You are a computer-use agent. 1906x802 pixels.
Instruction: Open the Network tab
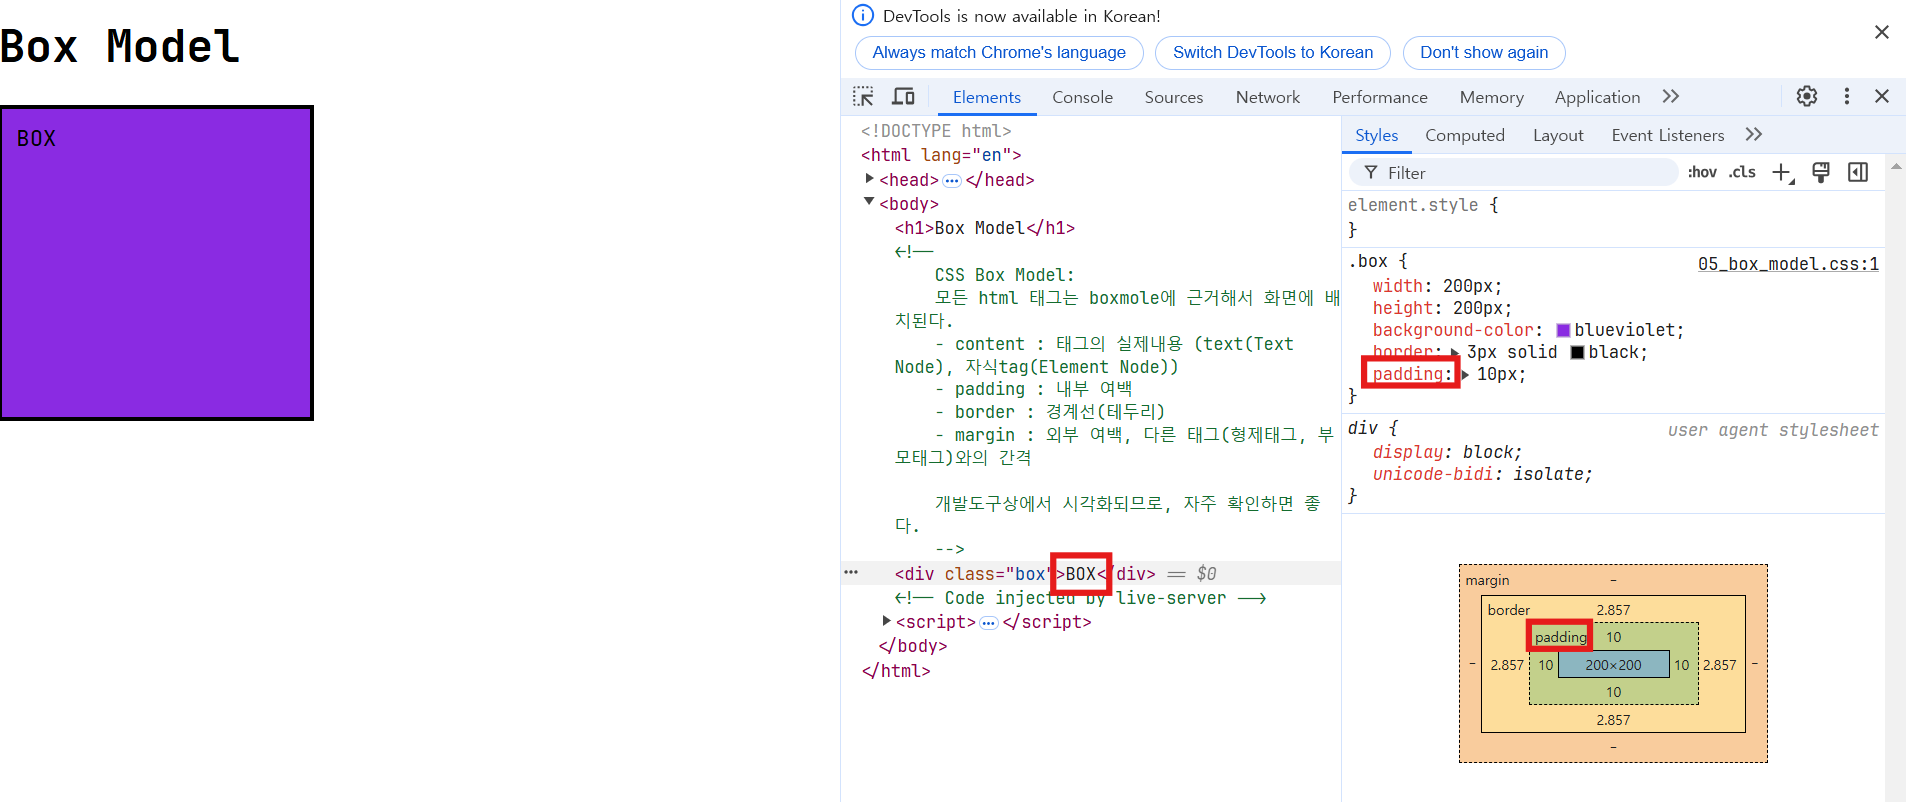[1268, 97]
